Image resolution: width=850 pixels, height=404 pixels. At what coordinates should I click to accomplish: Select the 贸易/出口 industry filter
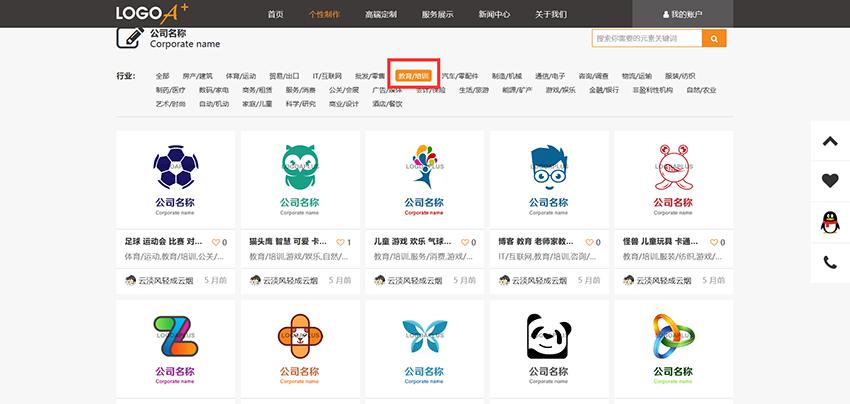(x=284, y=76)
